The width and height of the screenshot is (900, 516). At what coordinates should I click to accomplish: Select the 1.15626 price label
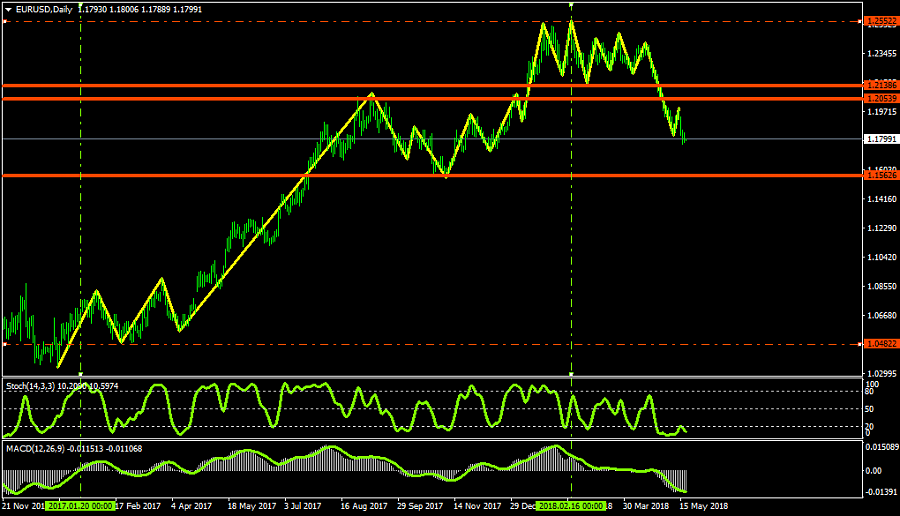882,175
